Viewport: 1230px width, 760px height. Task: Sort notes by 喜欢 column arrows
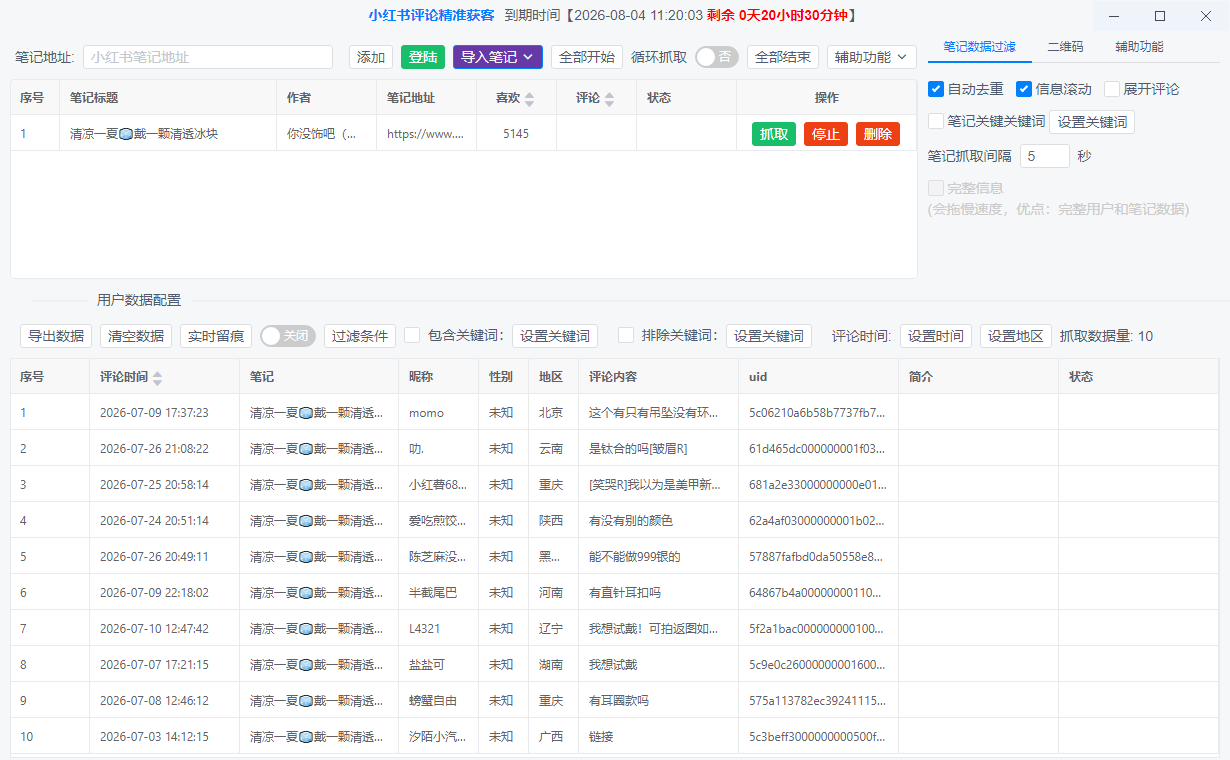pos(530,98)
